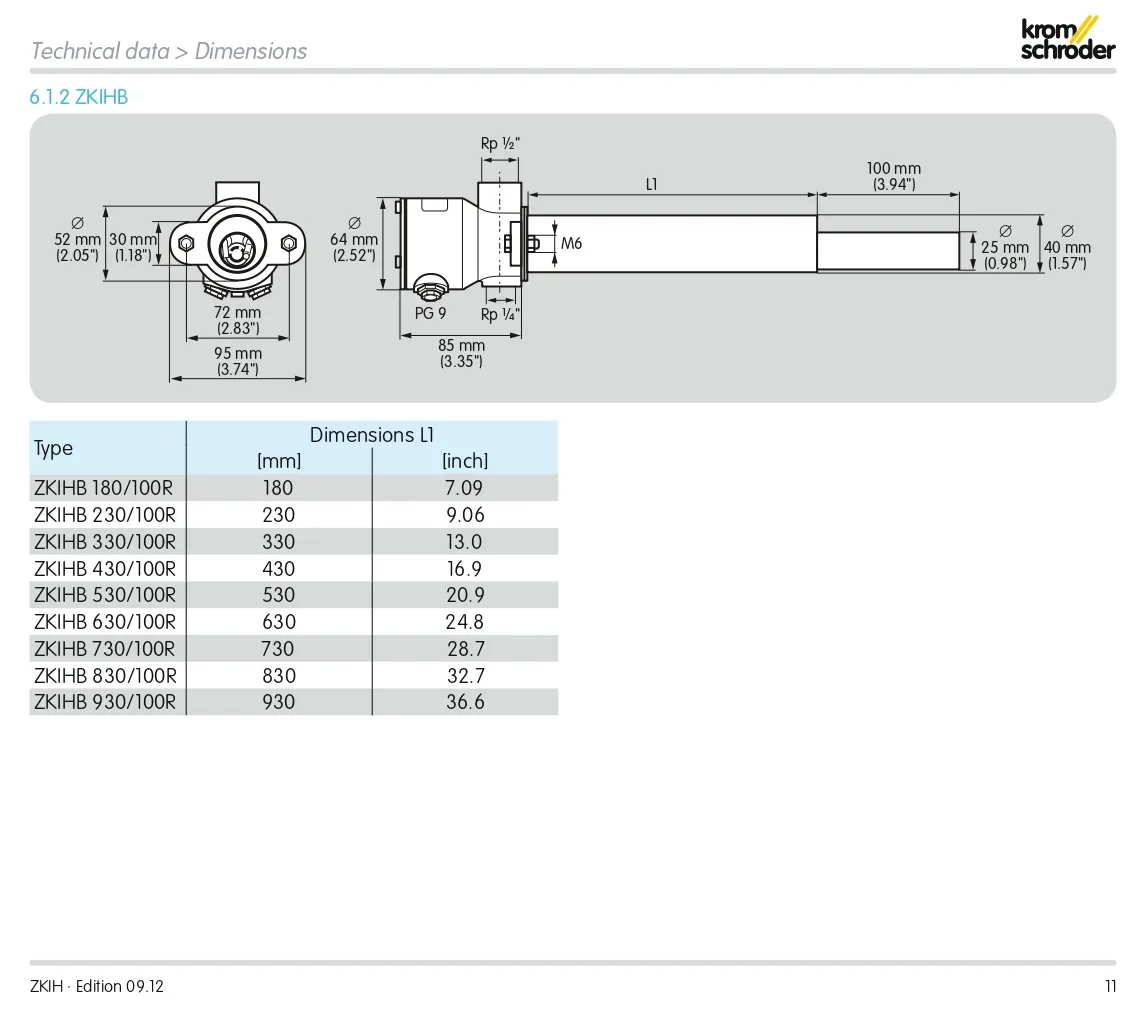Click the 'Technical data > Dimensions' breadcrumb heading
Image resolution: width=1146 pixels, height=1010 pixels.
point(169,51)
